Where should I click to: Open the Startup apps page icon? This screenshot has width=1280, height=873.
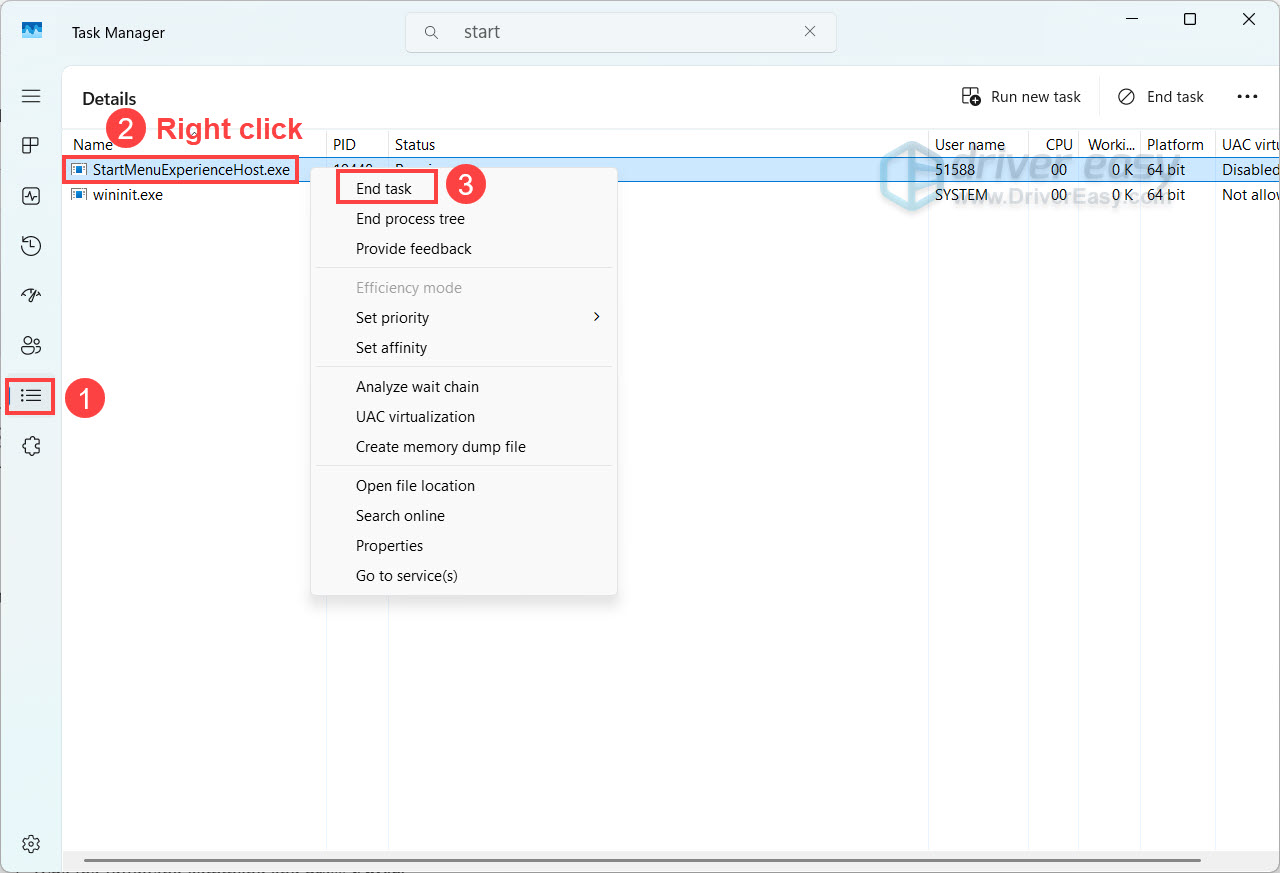tap(31, 296)
